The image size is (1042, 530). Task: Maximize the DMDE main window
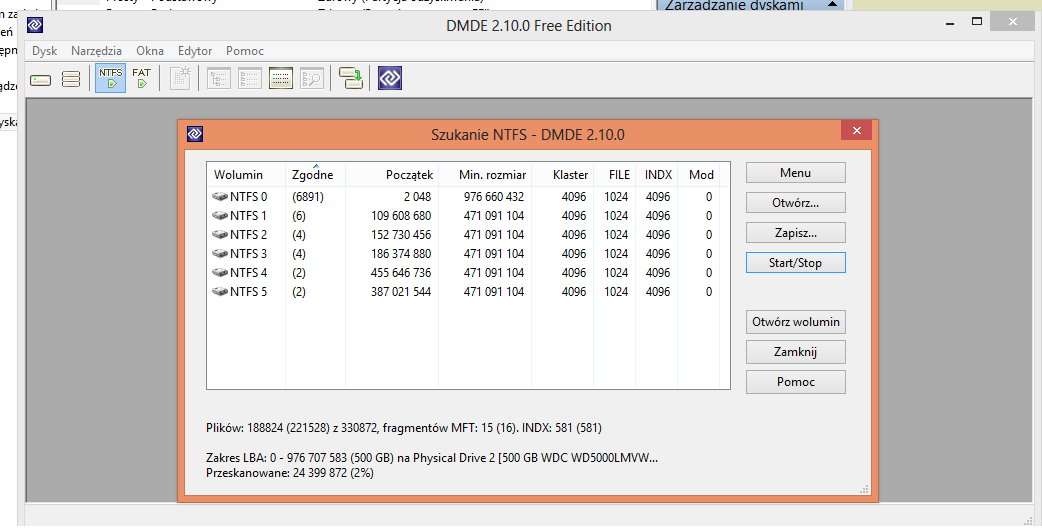[x=977, y=21]
